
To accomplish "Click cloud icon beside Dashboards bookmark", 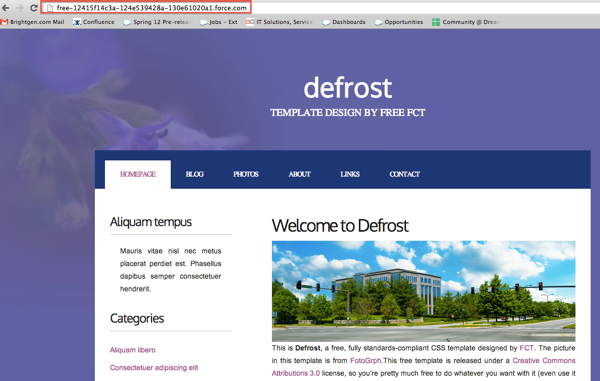I will [326, 23].
